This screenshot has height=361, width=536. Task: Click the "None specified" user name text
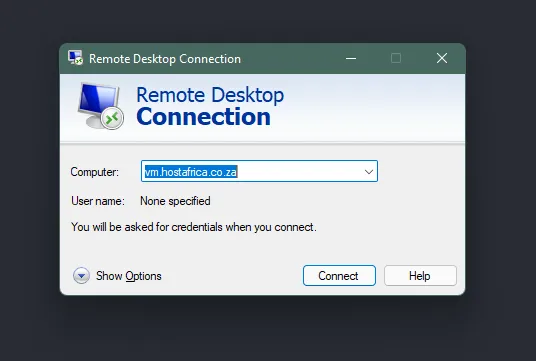(x=175, y=201)
